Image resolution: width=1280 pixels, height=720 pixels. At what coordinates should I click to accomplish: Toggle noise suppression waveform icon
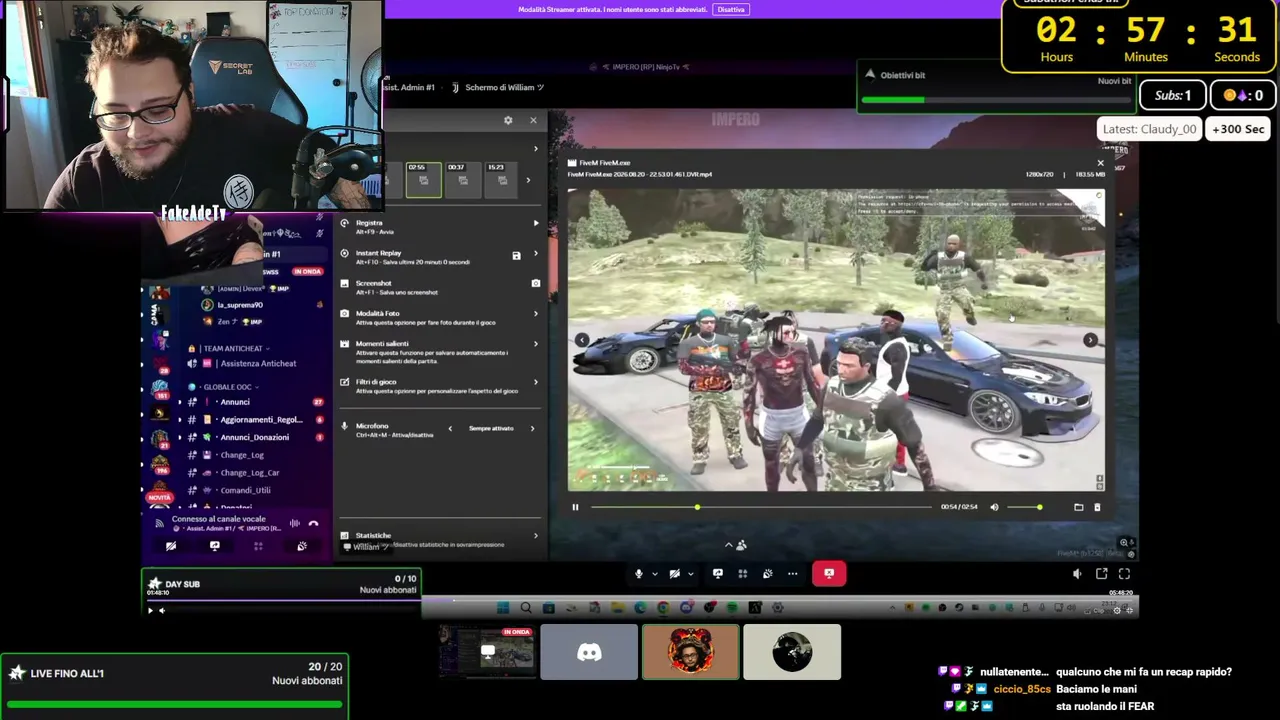pos(294,523)
